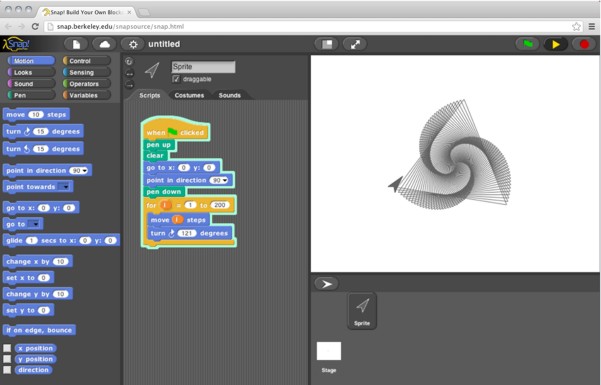Screen dimensions: 601x385
Task: Click the turn counterclockwise 15 degrees block
Action: (43, 149)
